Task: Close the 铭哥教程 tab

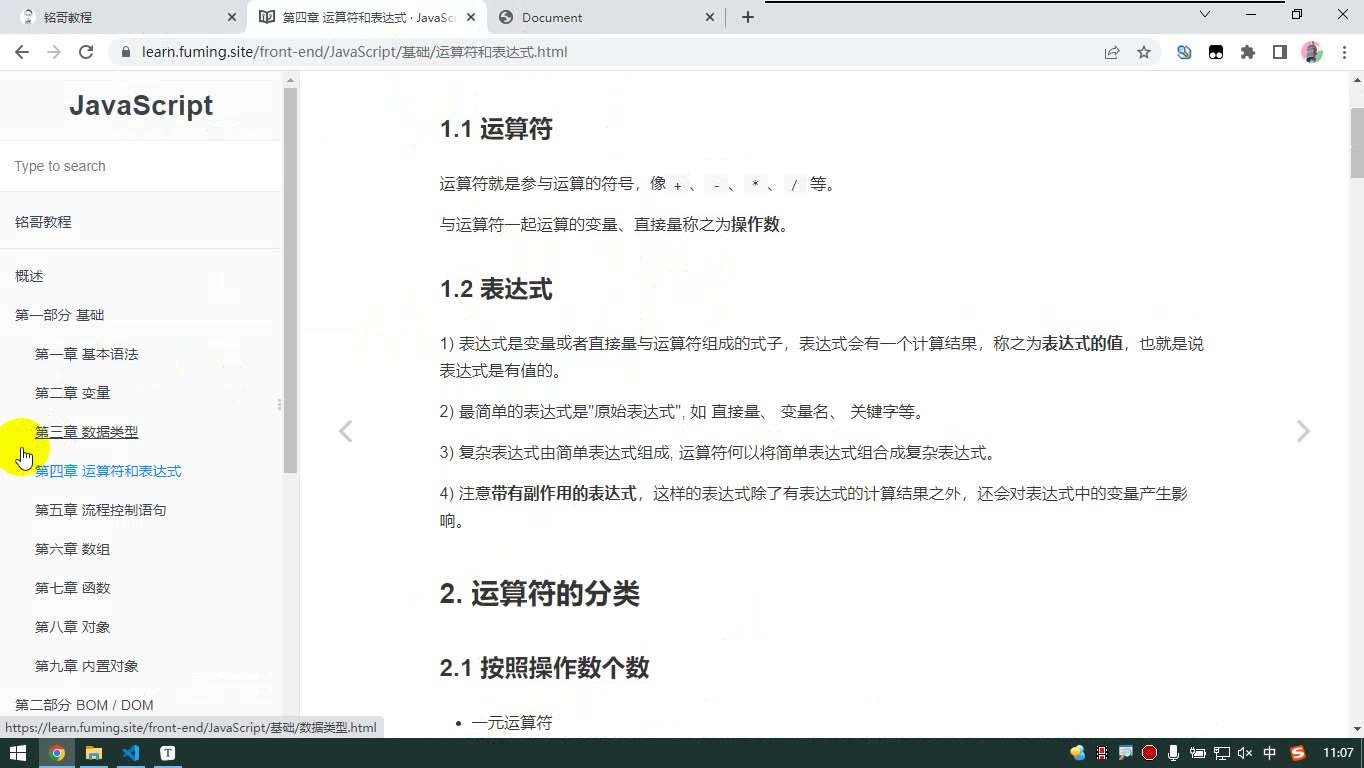Action: pos(232,17)
